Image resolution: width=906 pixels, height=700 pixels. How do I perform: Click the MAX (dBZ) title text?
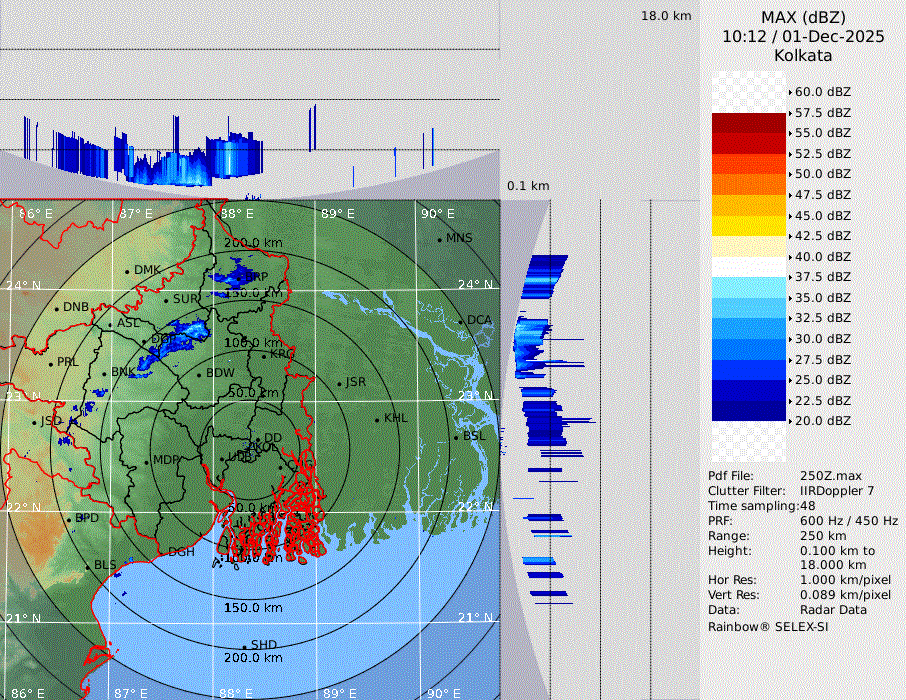click(x=802, y=17)
